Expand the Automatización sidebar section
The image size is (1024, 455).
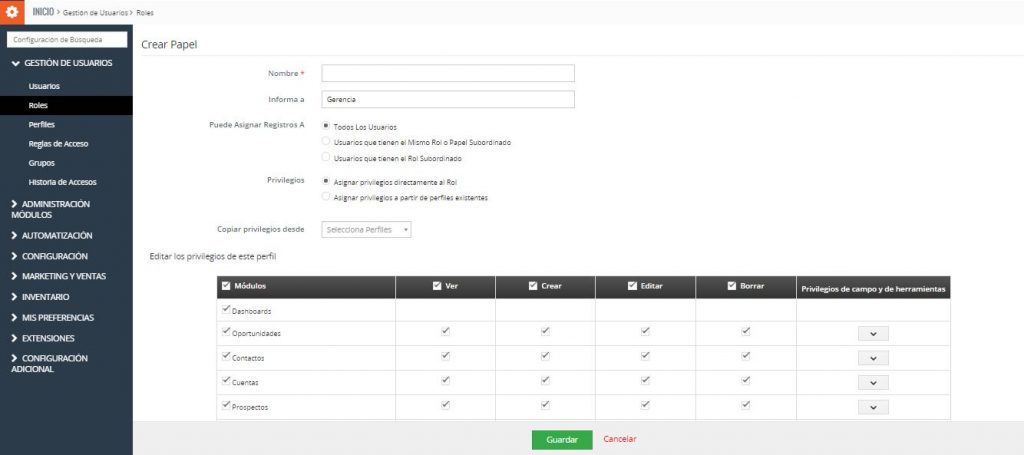click(56, 236)
